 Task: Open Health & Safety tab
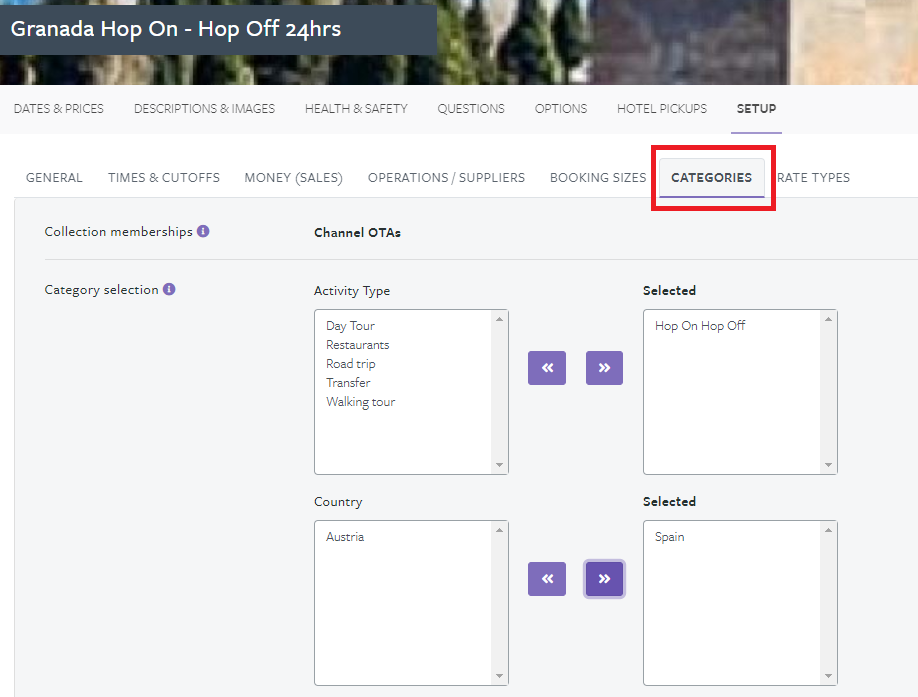[x=356, y=109]
